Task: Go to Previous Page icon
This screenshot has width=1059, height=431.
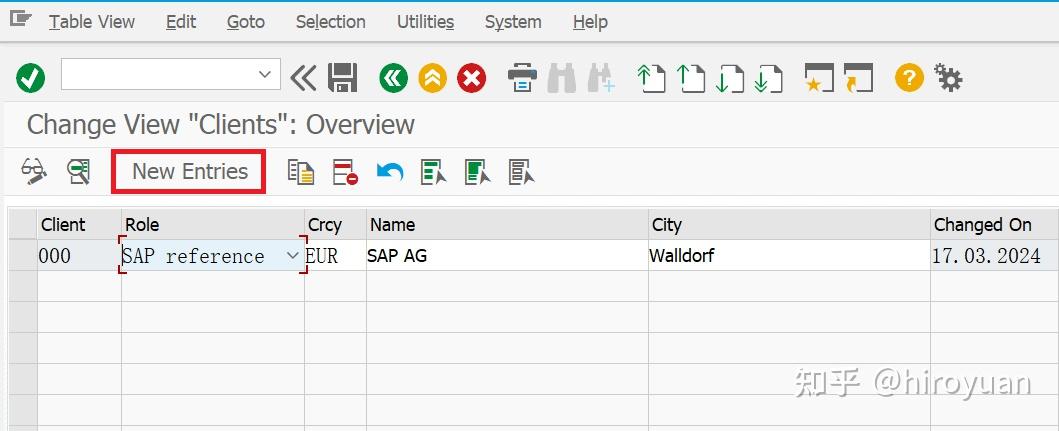Action: point(691,78)
